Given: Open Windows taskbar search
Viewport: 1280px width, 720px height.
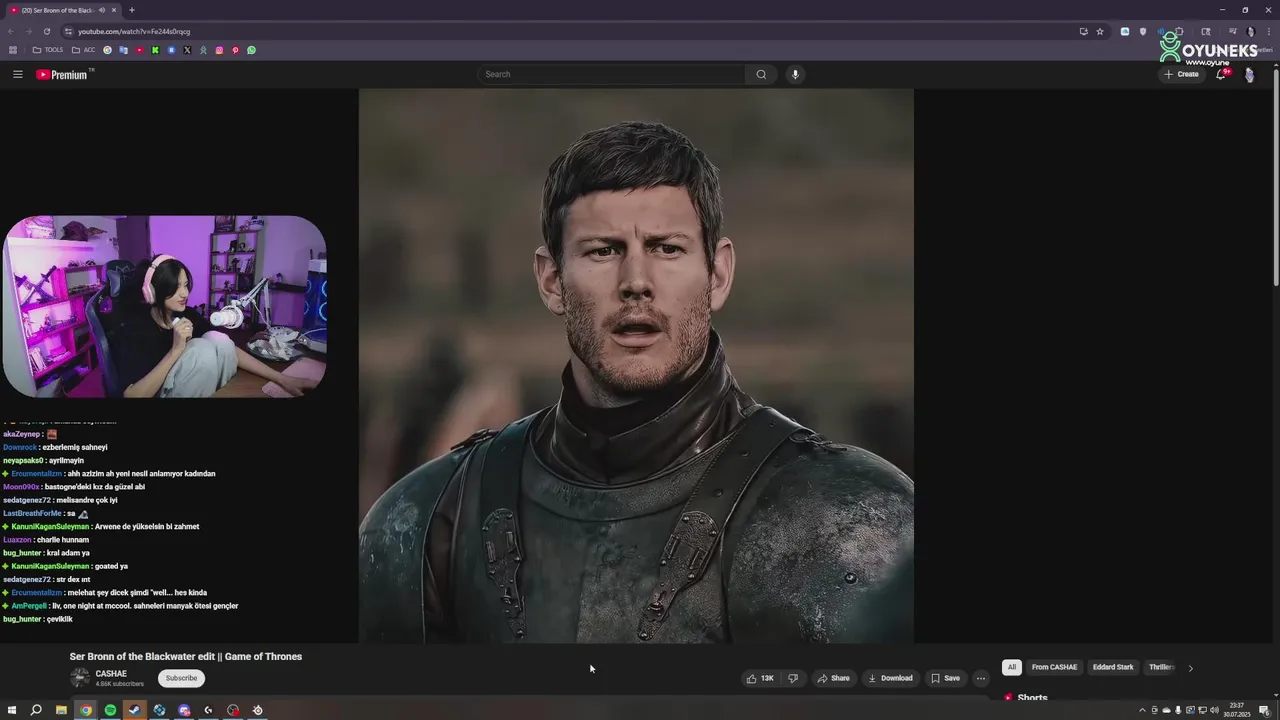Looking at the screenshot, I should coord(36,710).
